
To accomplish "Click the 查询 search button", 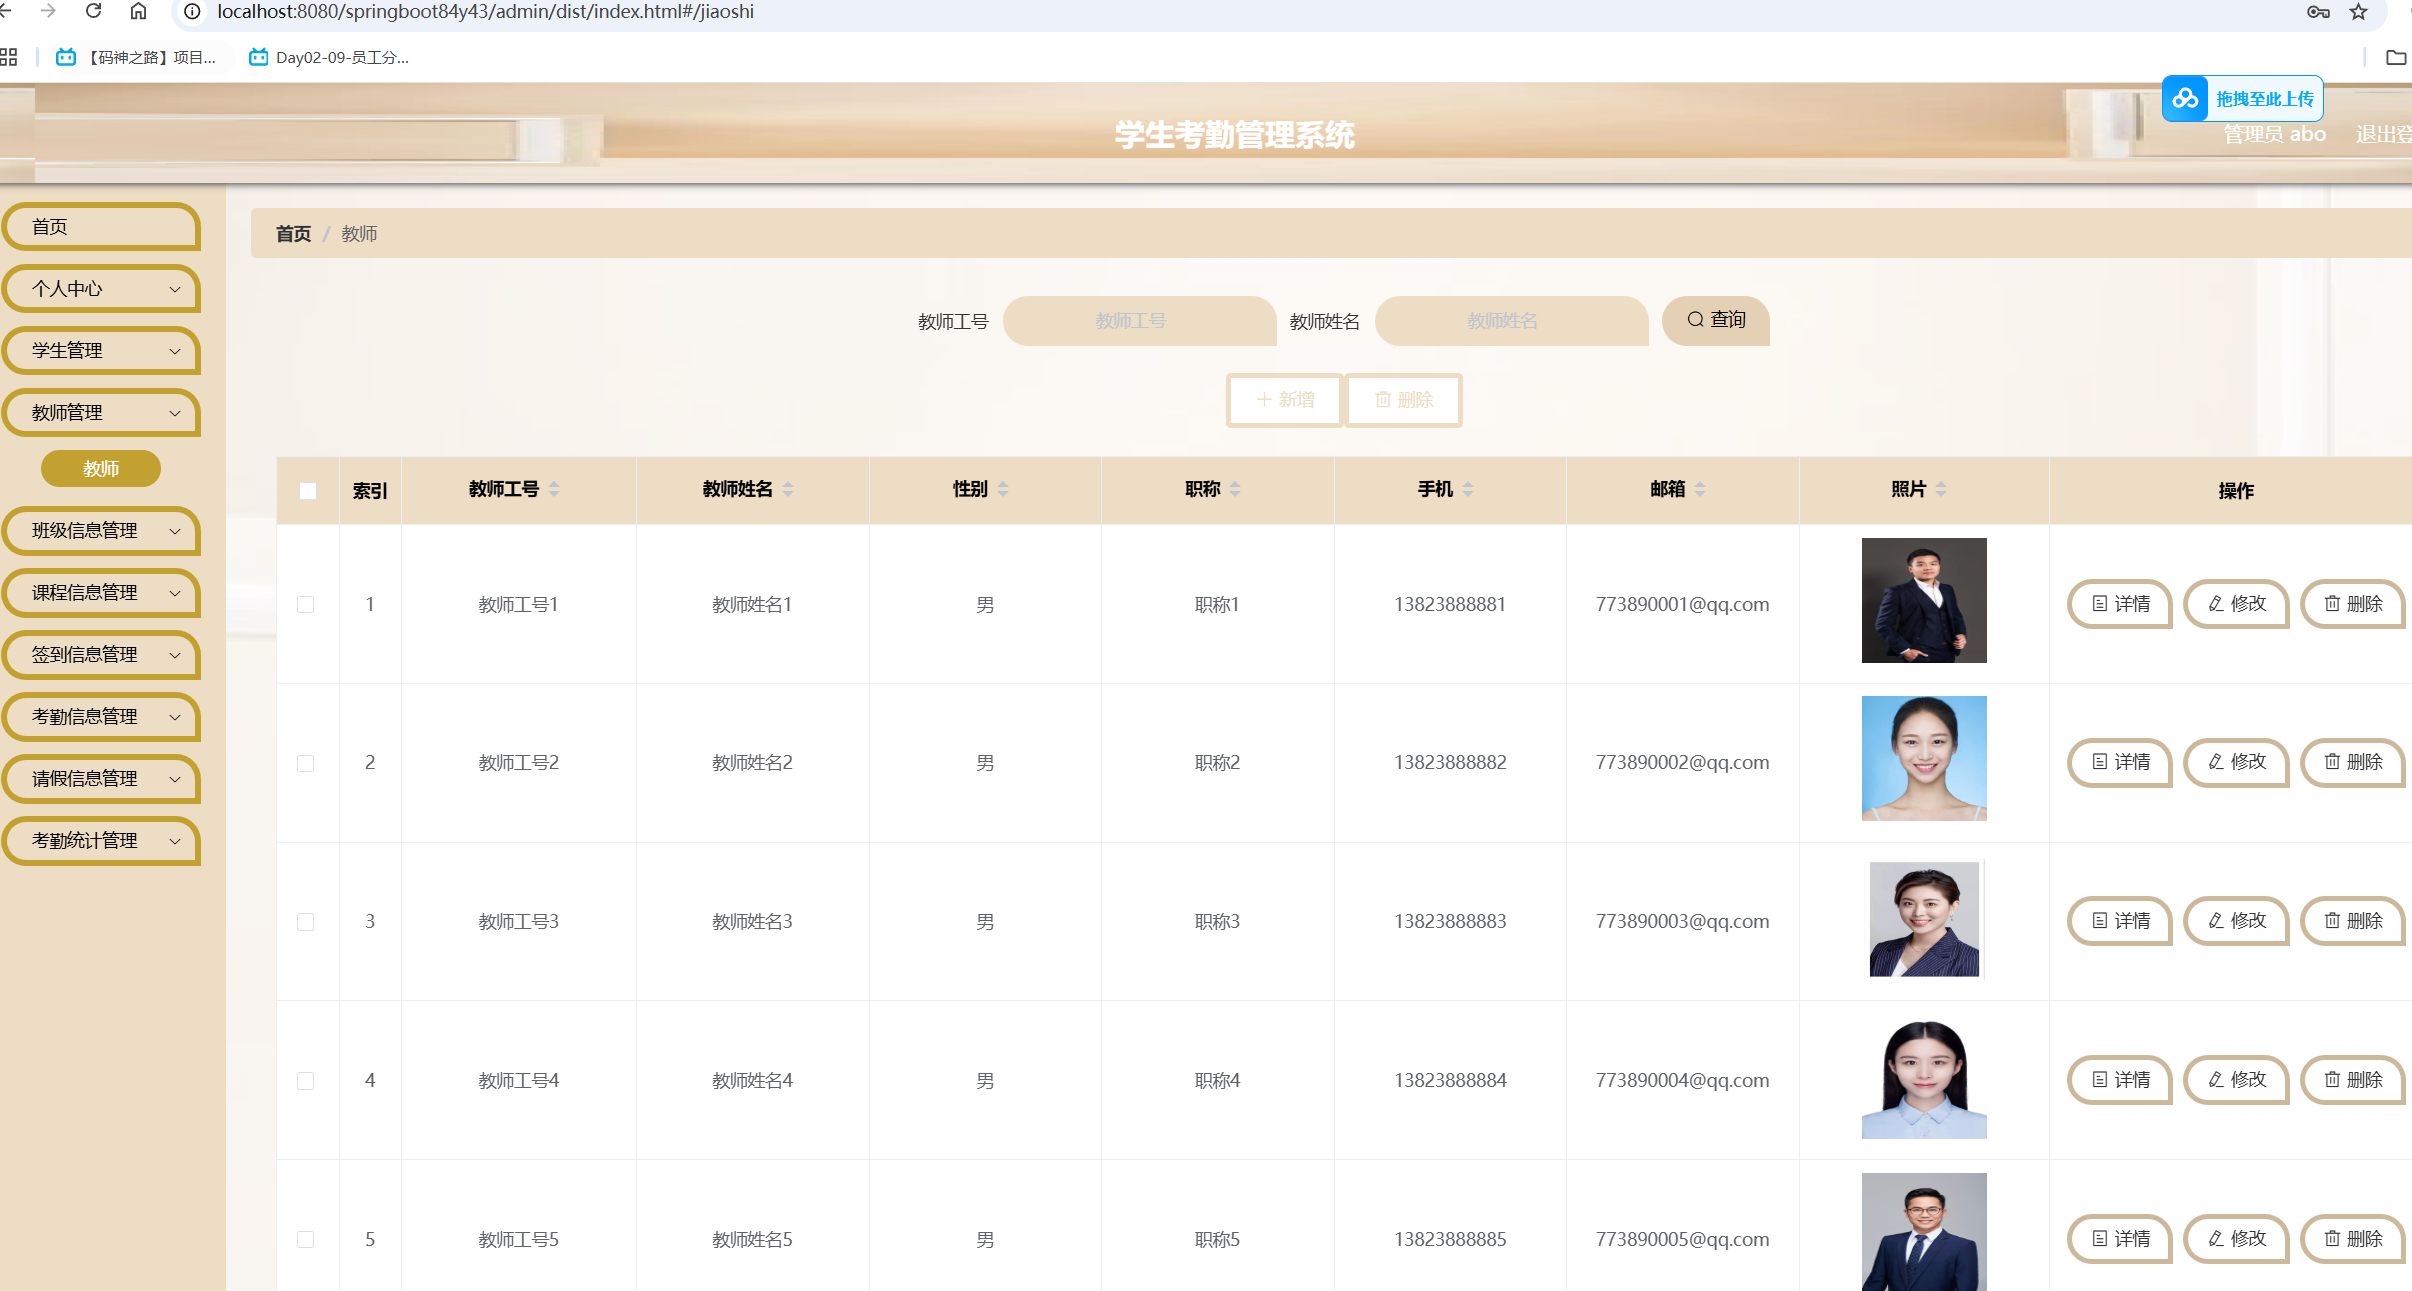I will tap(1715, 320).
